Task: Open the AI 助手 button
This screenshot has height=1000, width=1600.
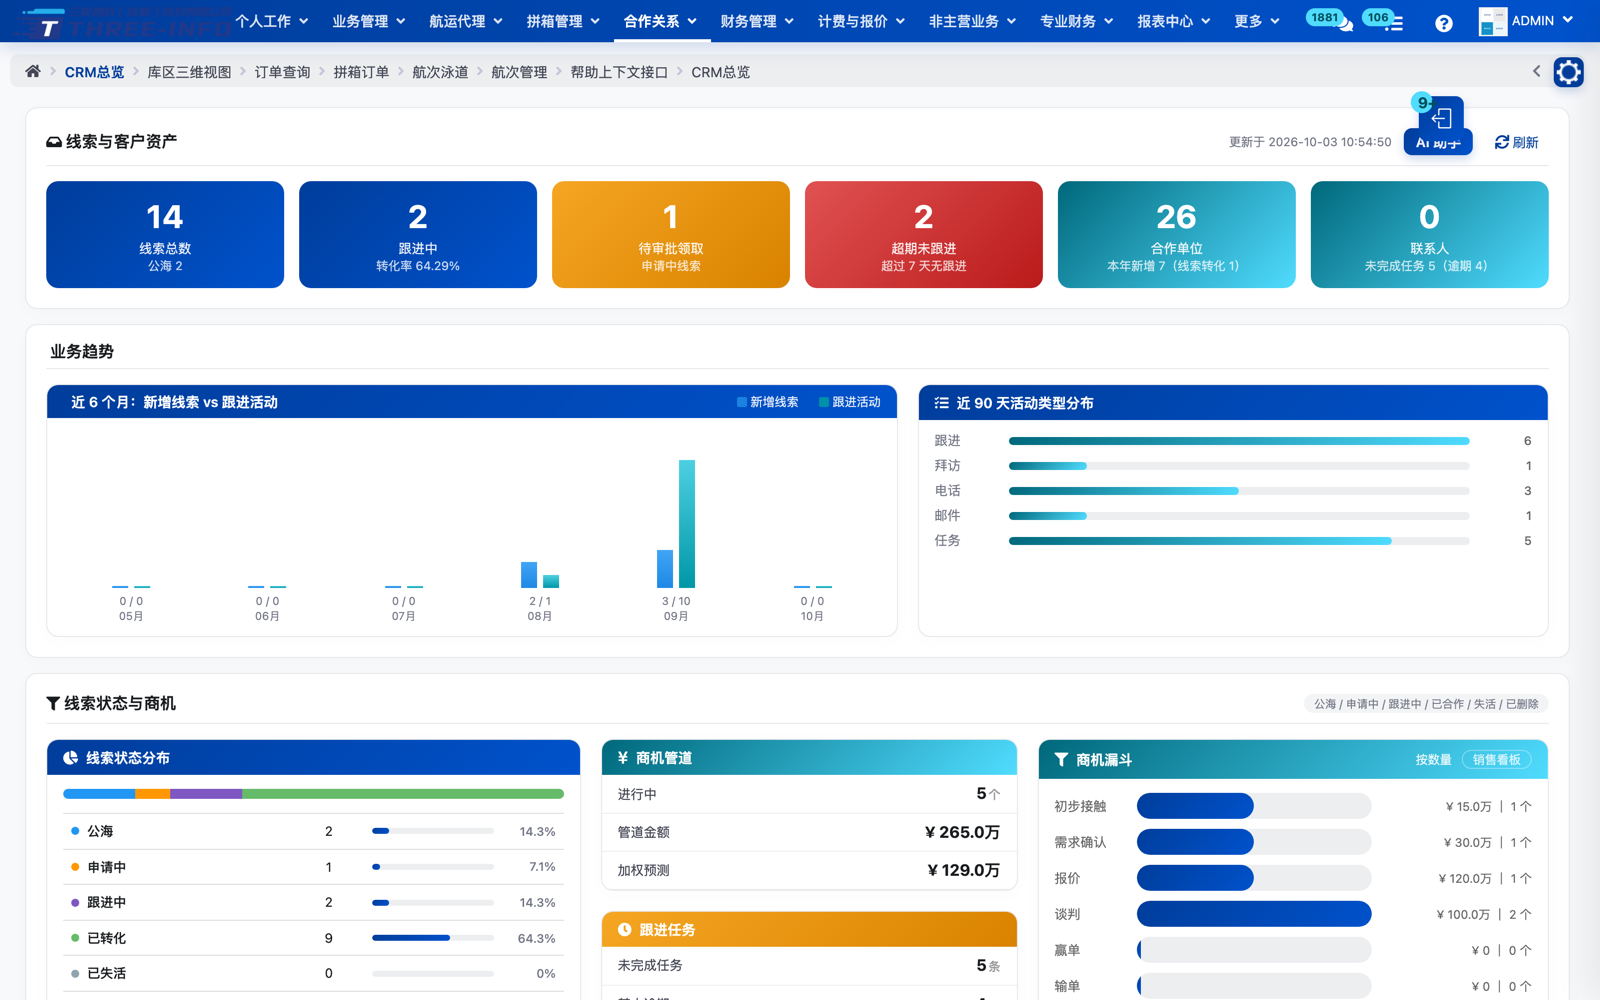Action: [x=1438, y=143]
